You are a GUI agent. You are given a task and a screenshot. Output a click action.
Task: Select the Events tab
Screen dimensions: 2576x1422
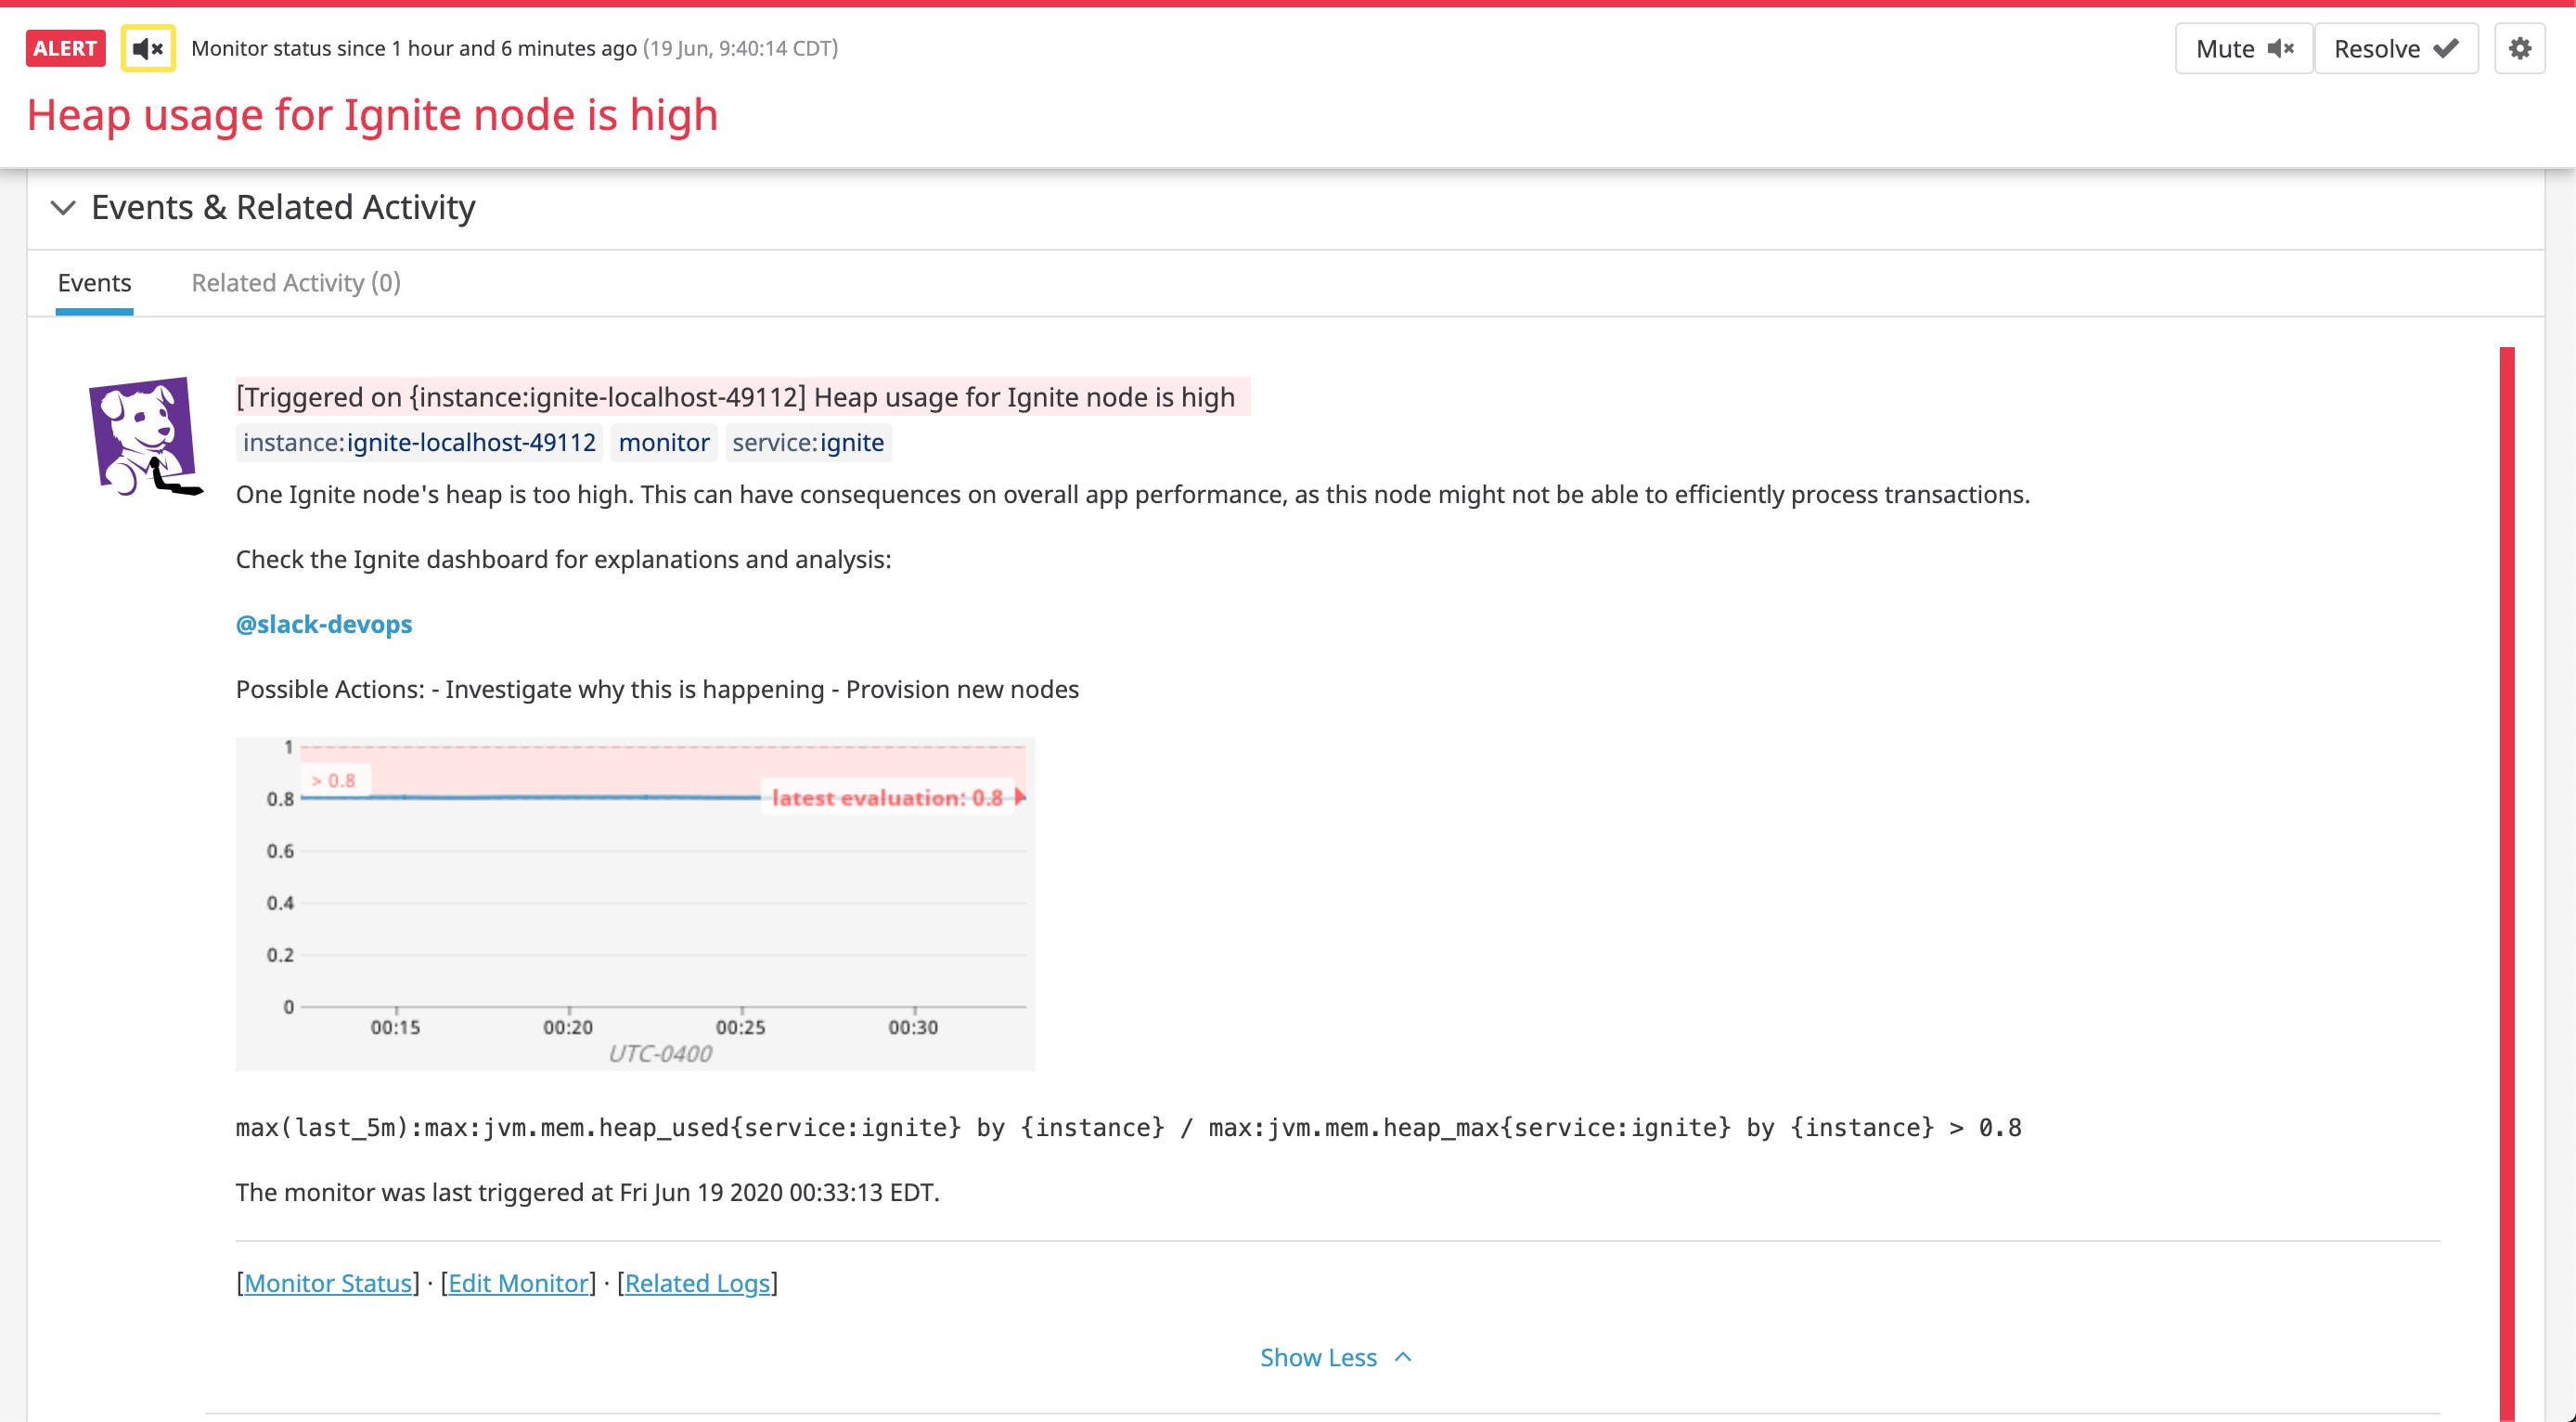(x=93, y=282)
